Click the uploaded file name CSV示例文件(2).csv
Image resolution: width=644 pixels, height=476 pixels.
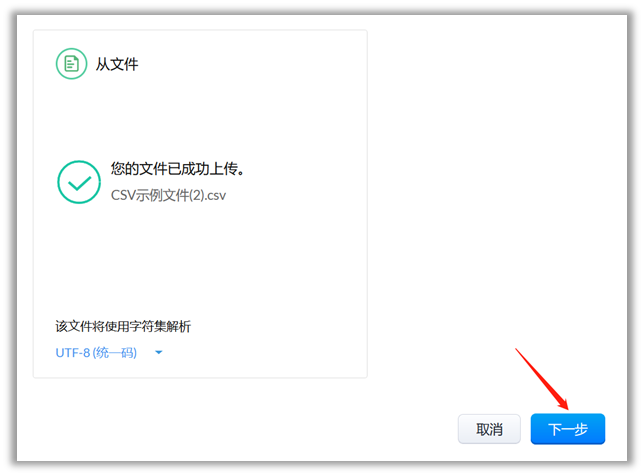168,196
